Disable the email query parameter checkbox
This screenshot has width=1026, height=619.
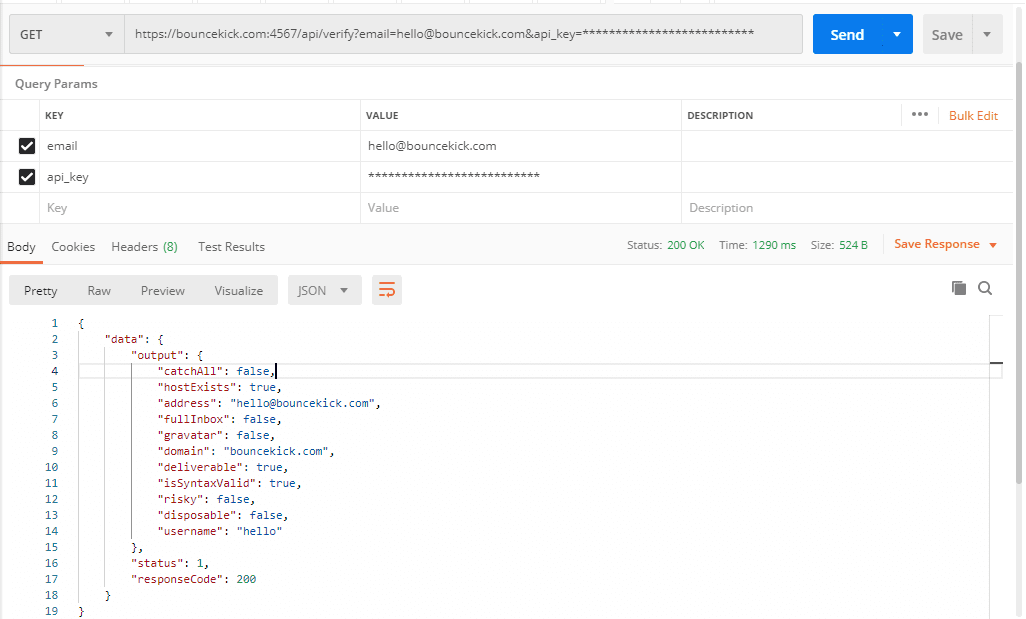click(x=25, y=145)
